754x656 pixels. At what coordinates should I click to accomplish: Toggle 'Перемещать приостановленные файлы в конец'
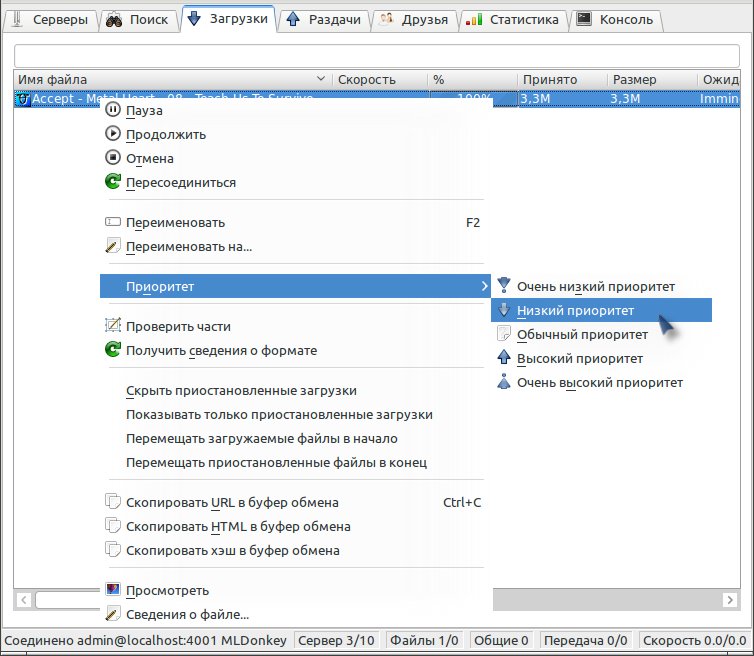[295, 462]
